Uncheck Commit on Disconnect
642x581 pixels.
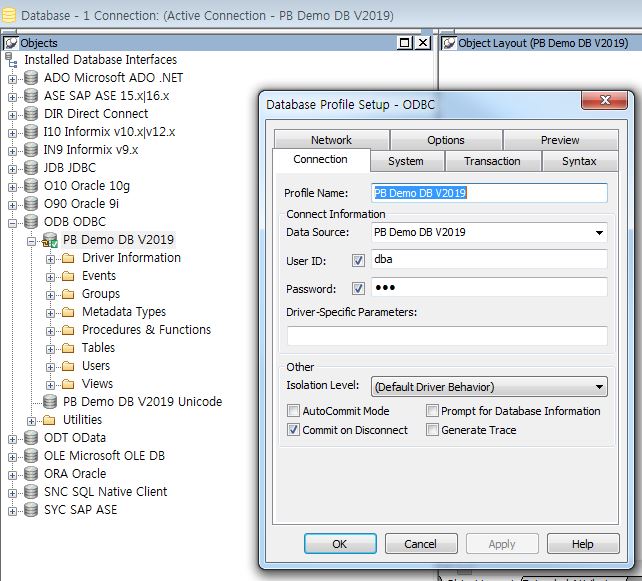click(293, 430)
